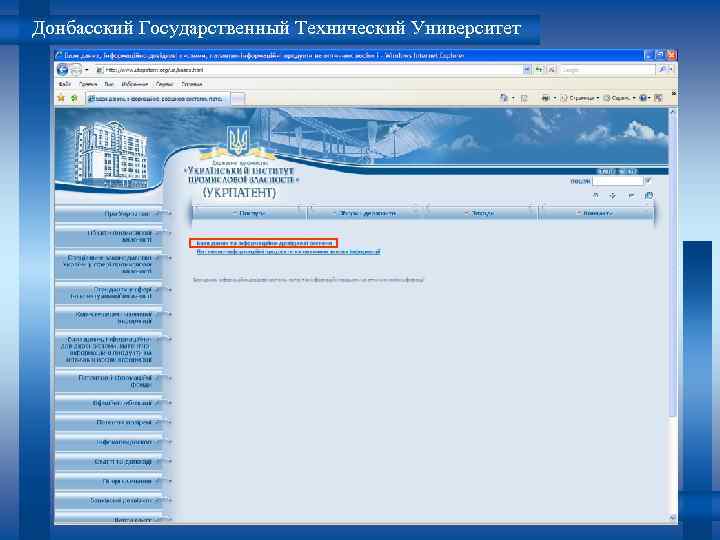This screenshot has height=540, width=720.
Task: Click the browser Forward arrow button
Action: coord(75,70)
